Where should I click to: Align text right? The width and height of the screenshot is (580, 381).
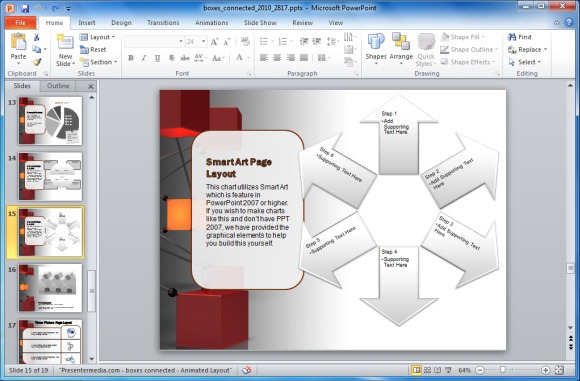(291, 57)
